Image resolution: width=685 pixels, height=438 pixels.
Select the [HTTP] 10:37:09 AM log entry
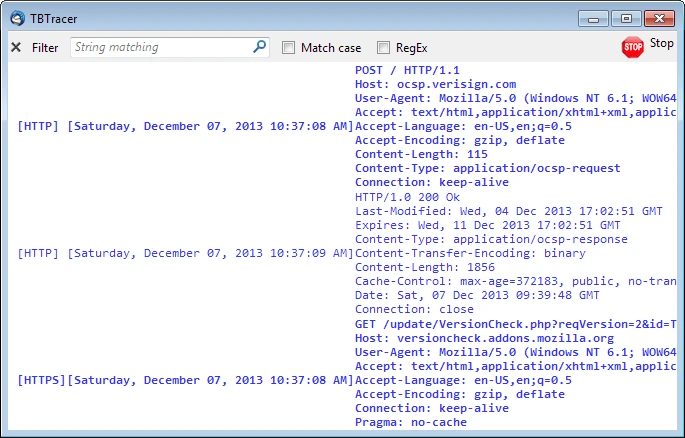pyautogui.click(x=185, y=253)
